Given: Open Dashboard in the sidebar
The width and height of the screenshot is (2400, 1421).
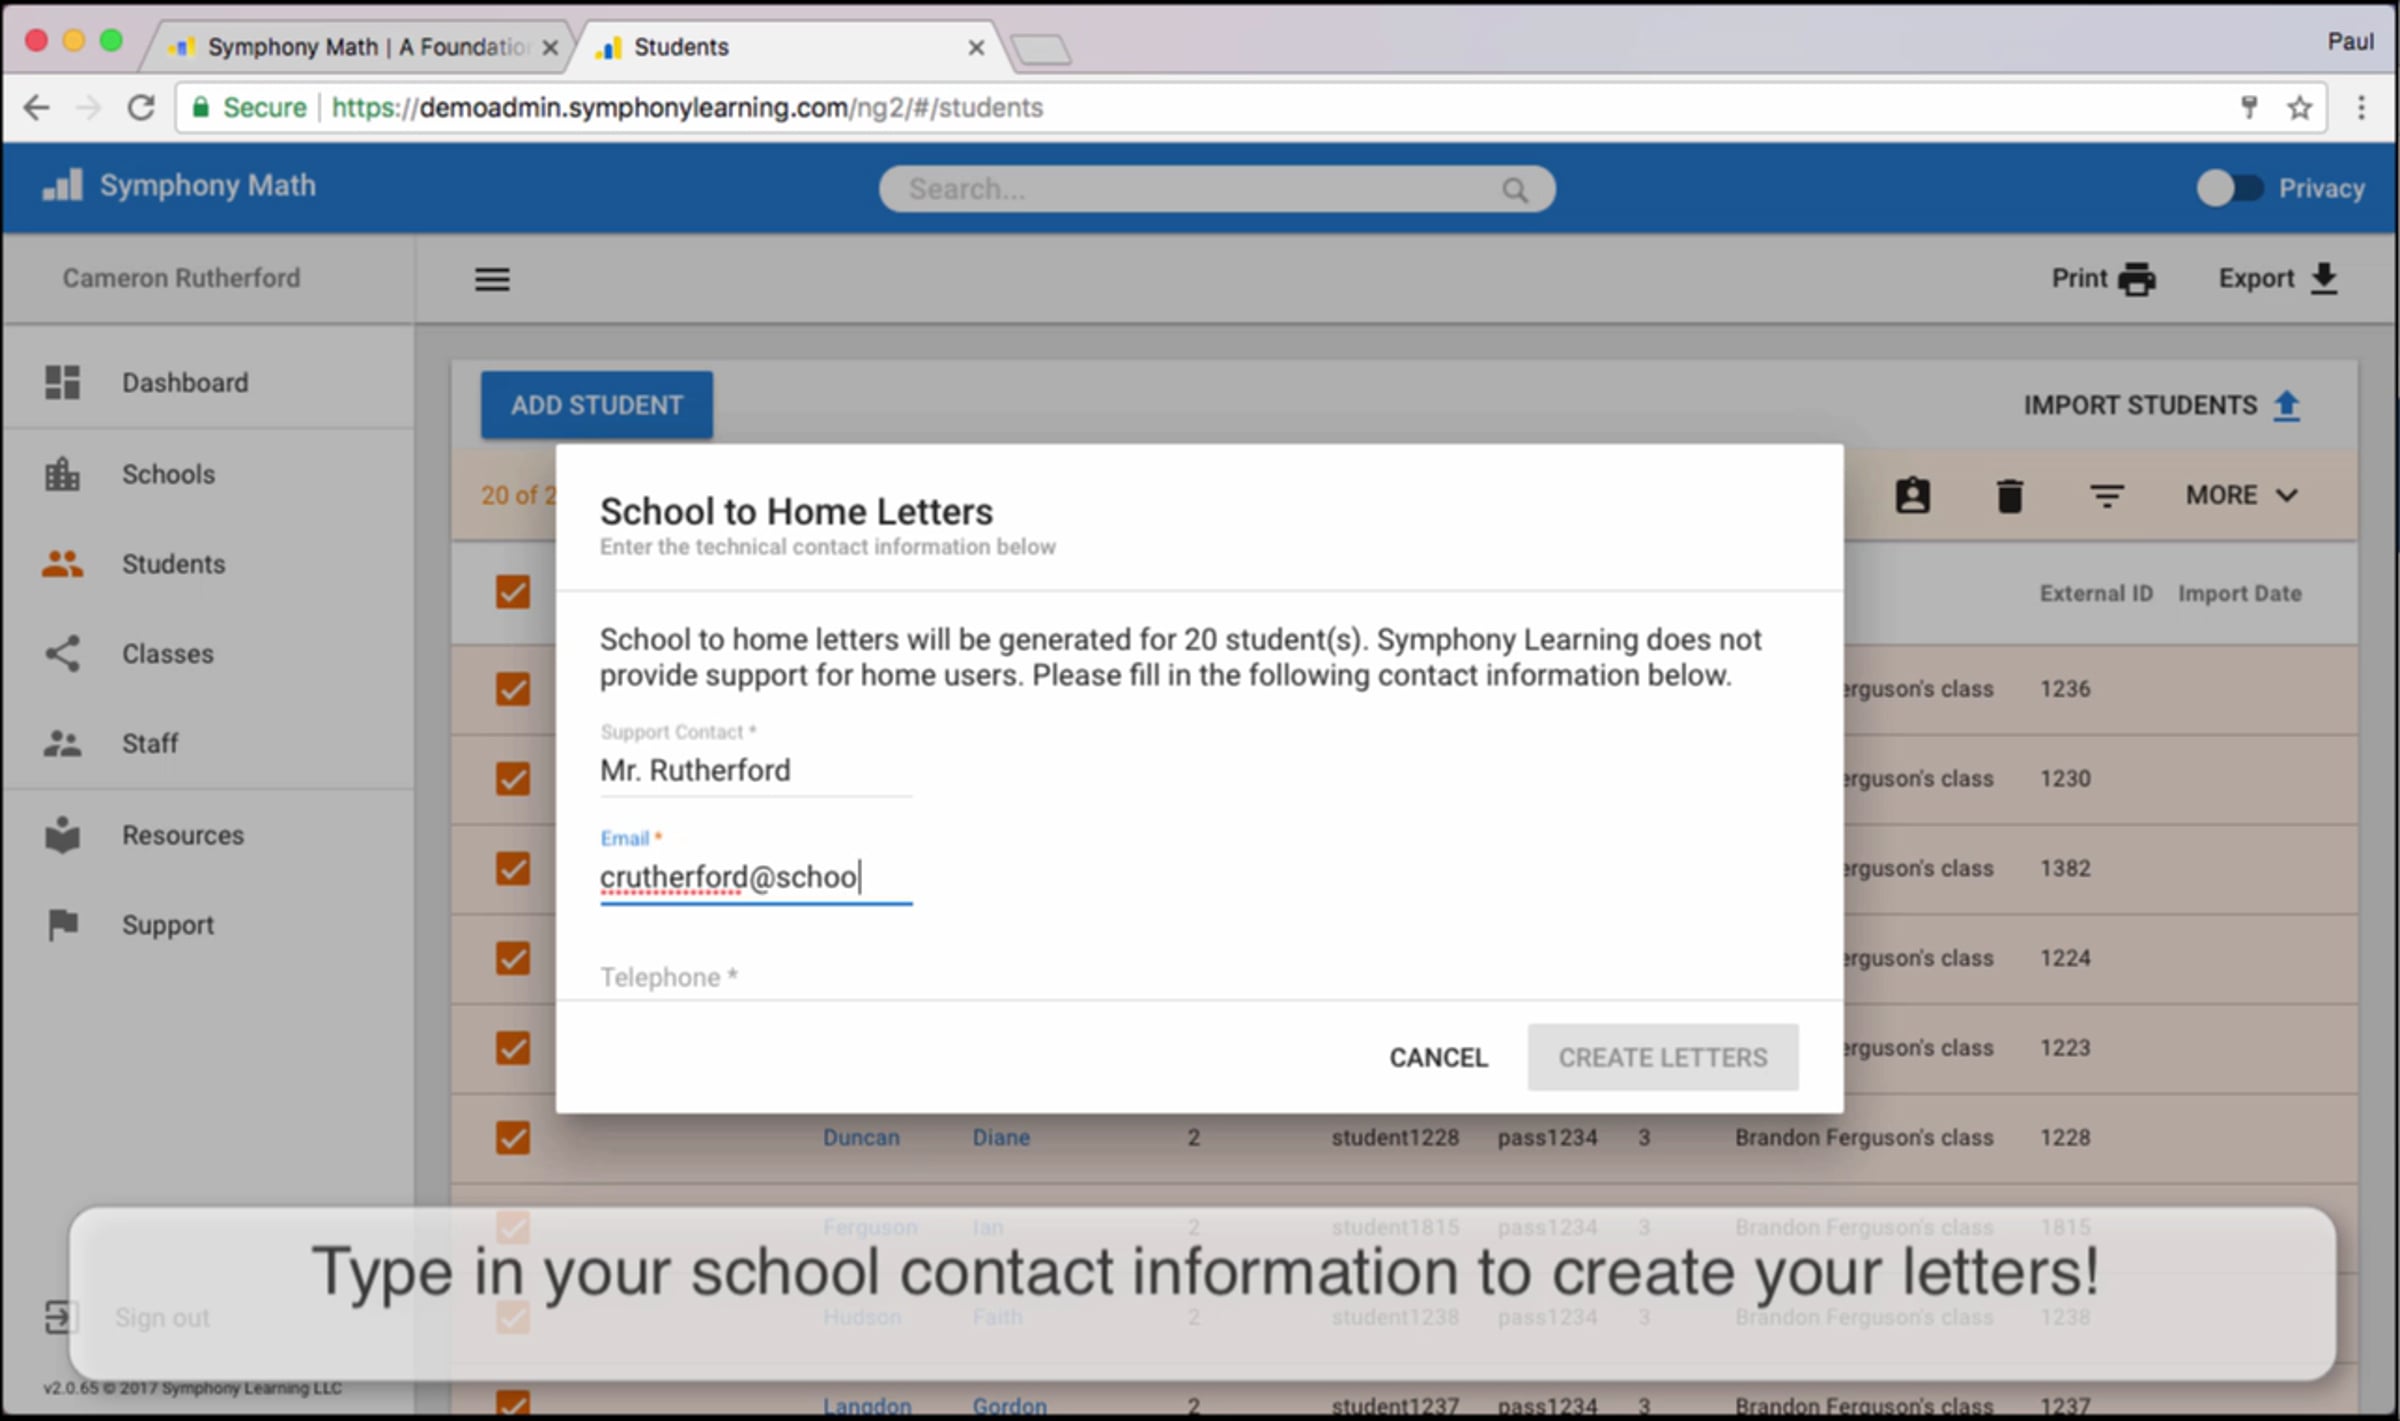Looking at the screenshot, I should (208, 382).
